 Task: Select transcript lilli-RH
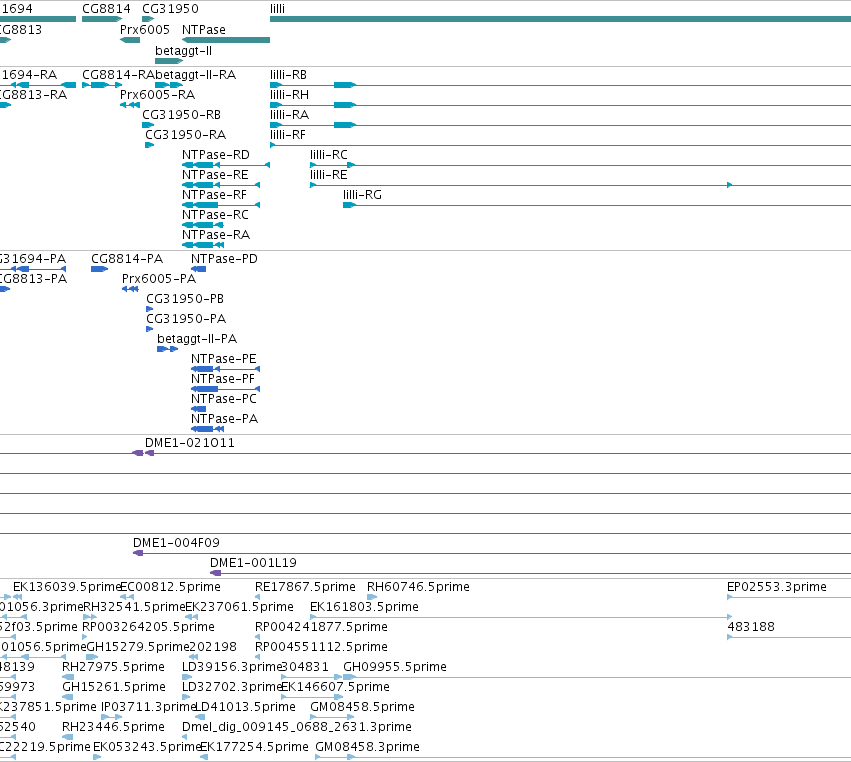pos(289,94)
